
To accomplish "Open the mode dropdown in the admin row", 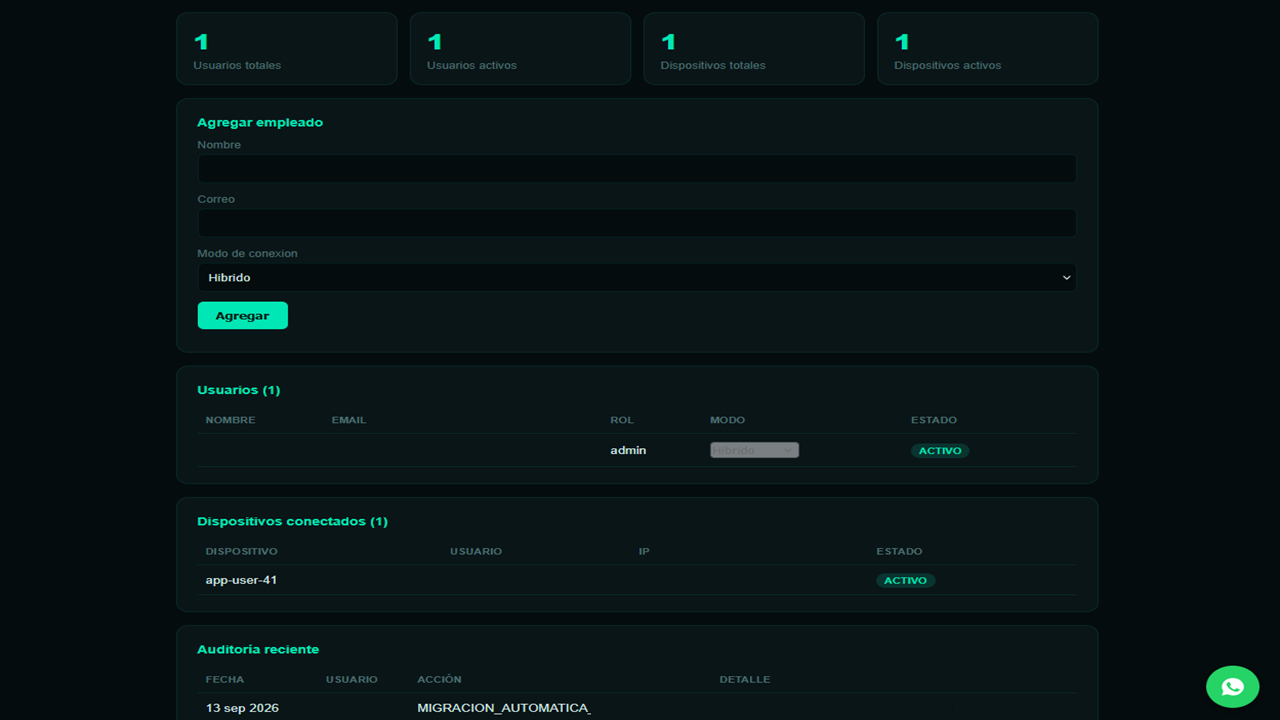I will (x=754, y=450).
